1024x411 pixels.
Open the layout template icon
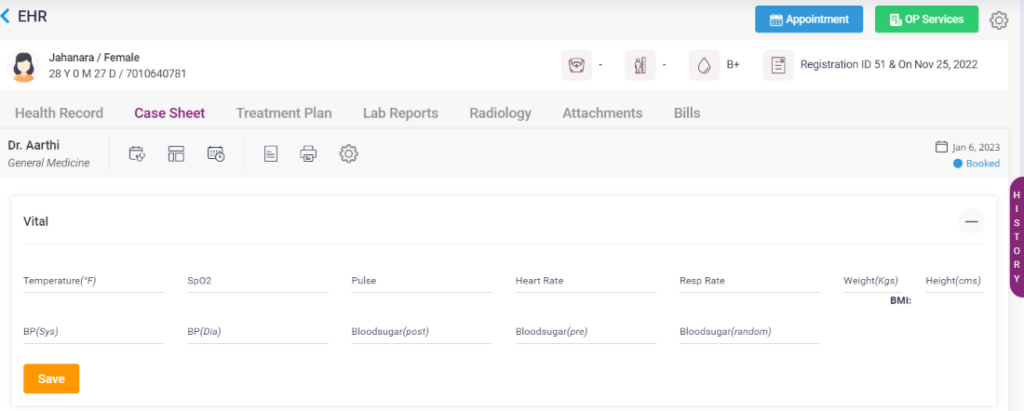coord(176,154)
